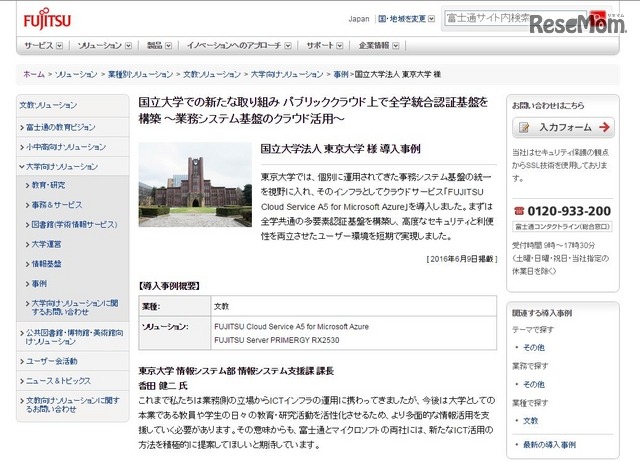Open 富士通の教育ビジョン in sidebar

point(60,127)
